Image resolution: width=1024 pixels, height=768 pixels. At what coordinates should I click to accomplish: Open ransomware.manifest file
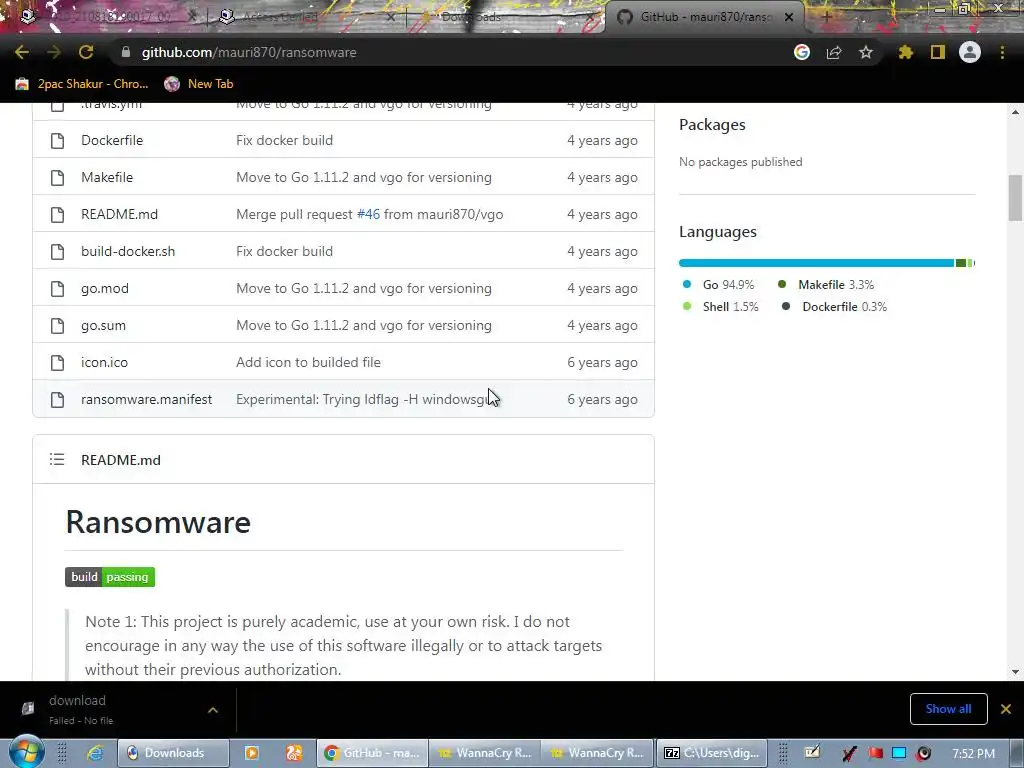click(146, 400)
